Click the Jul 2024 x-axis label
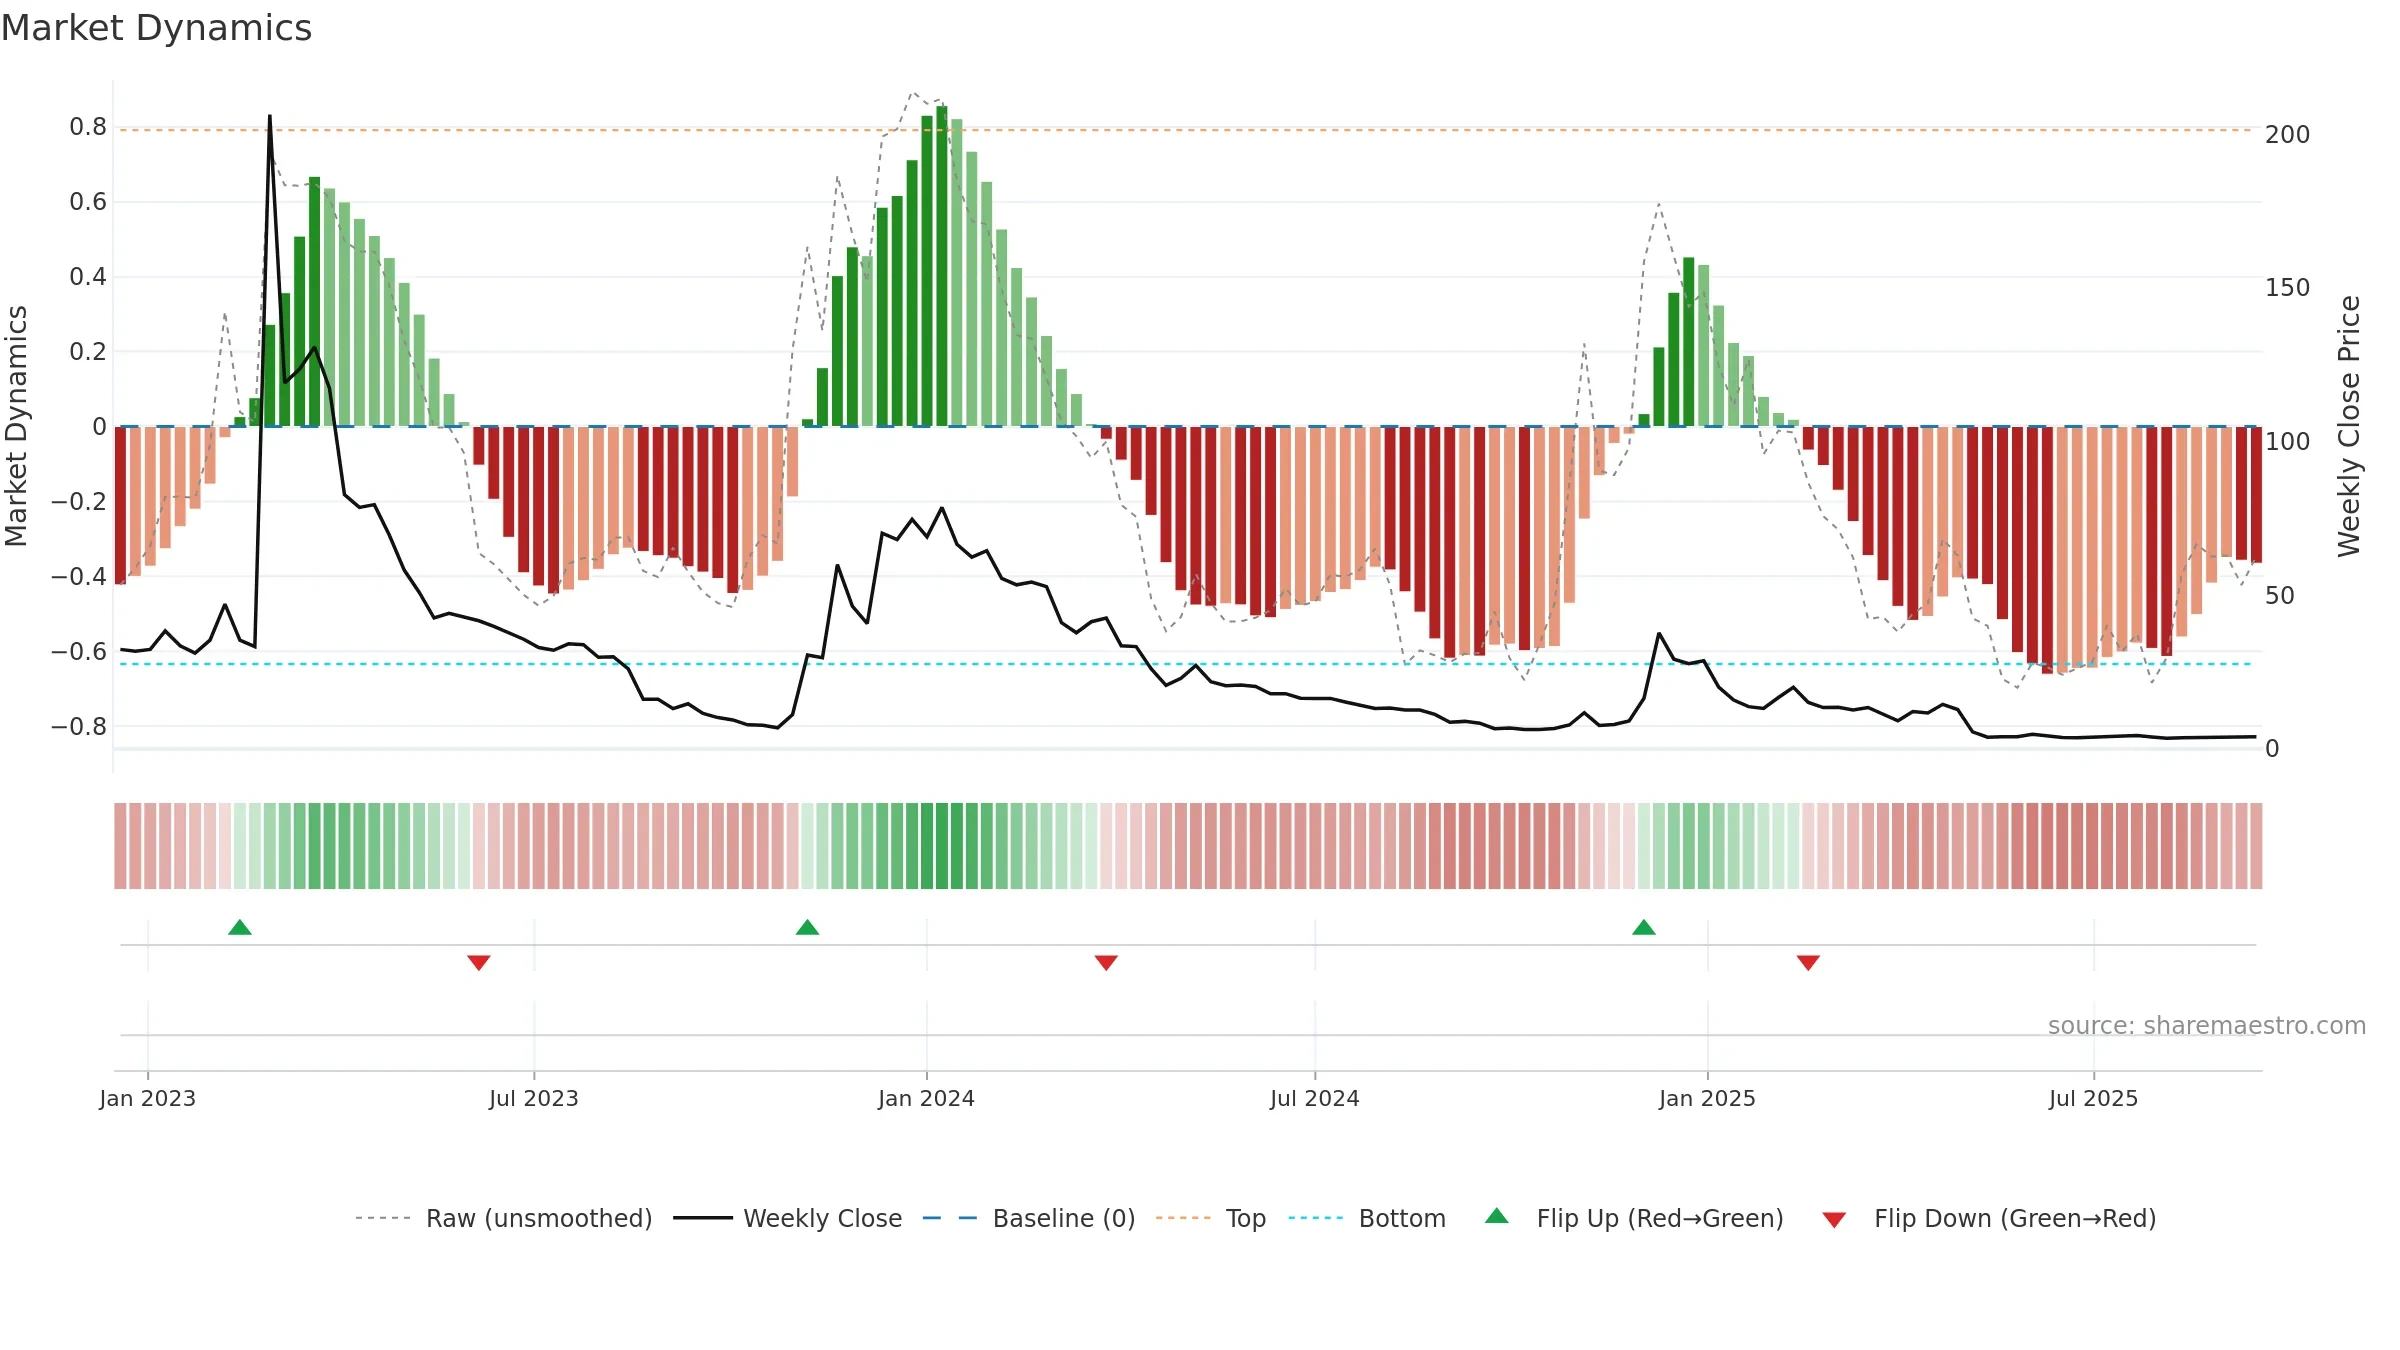 click(x=1315, y=1098)
